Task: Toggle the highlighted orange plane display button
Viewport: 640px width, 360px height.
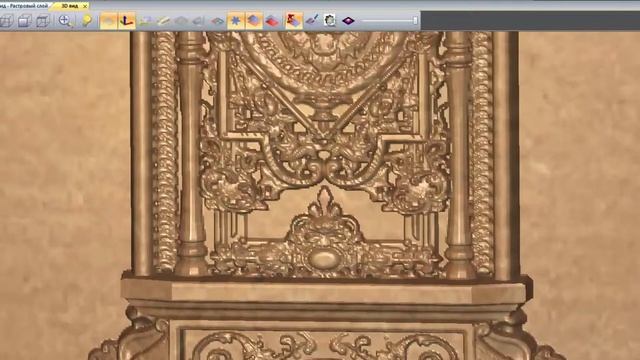Action: (x=109, y=21)
